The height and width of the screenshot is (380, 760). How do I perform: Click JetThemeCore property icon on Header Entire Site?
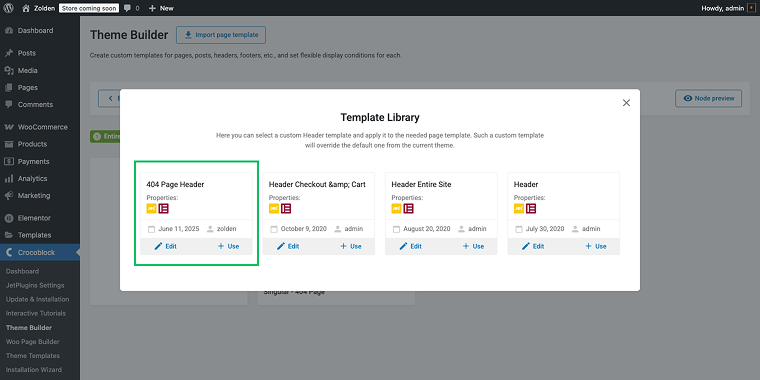coord(396,208)
